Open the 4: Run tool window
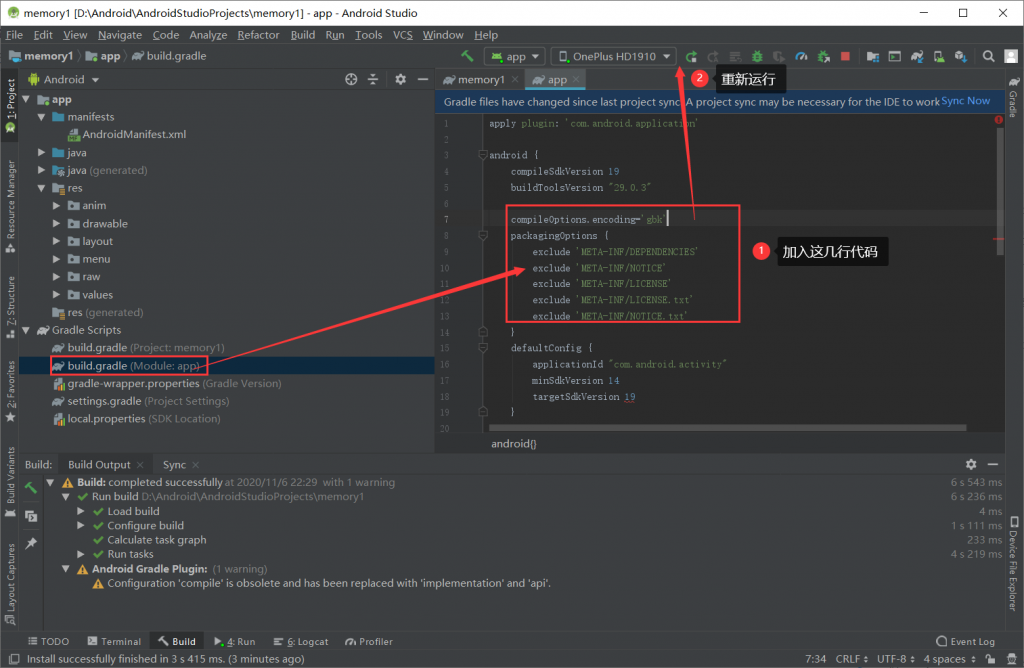Screen dimensions: 1024x668 (x=234, y=642)
